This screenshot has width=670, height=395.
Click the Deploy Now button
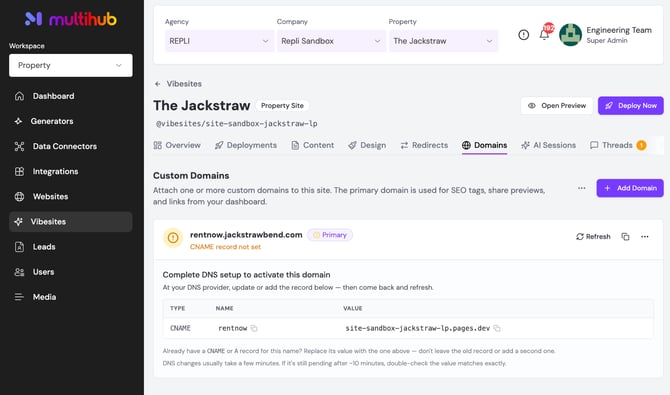coord(631,106)
